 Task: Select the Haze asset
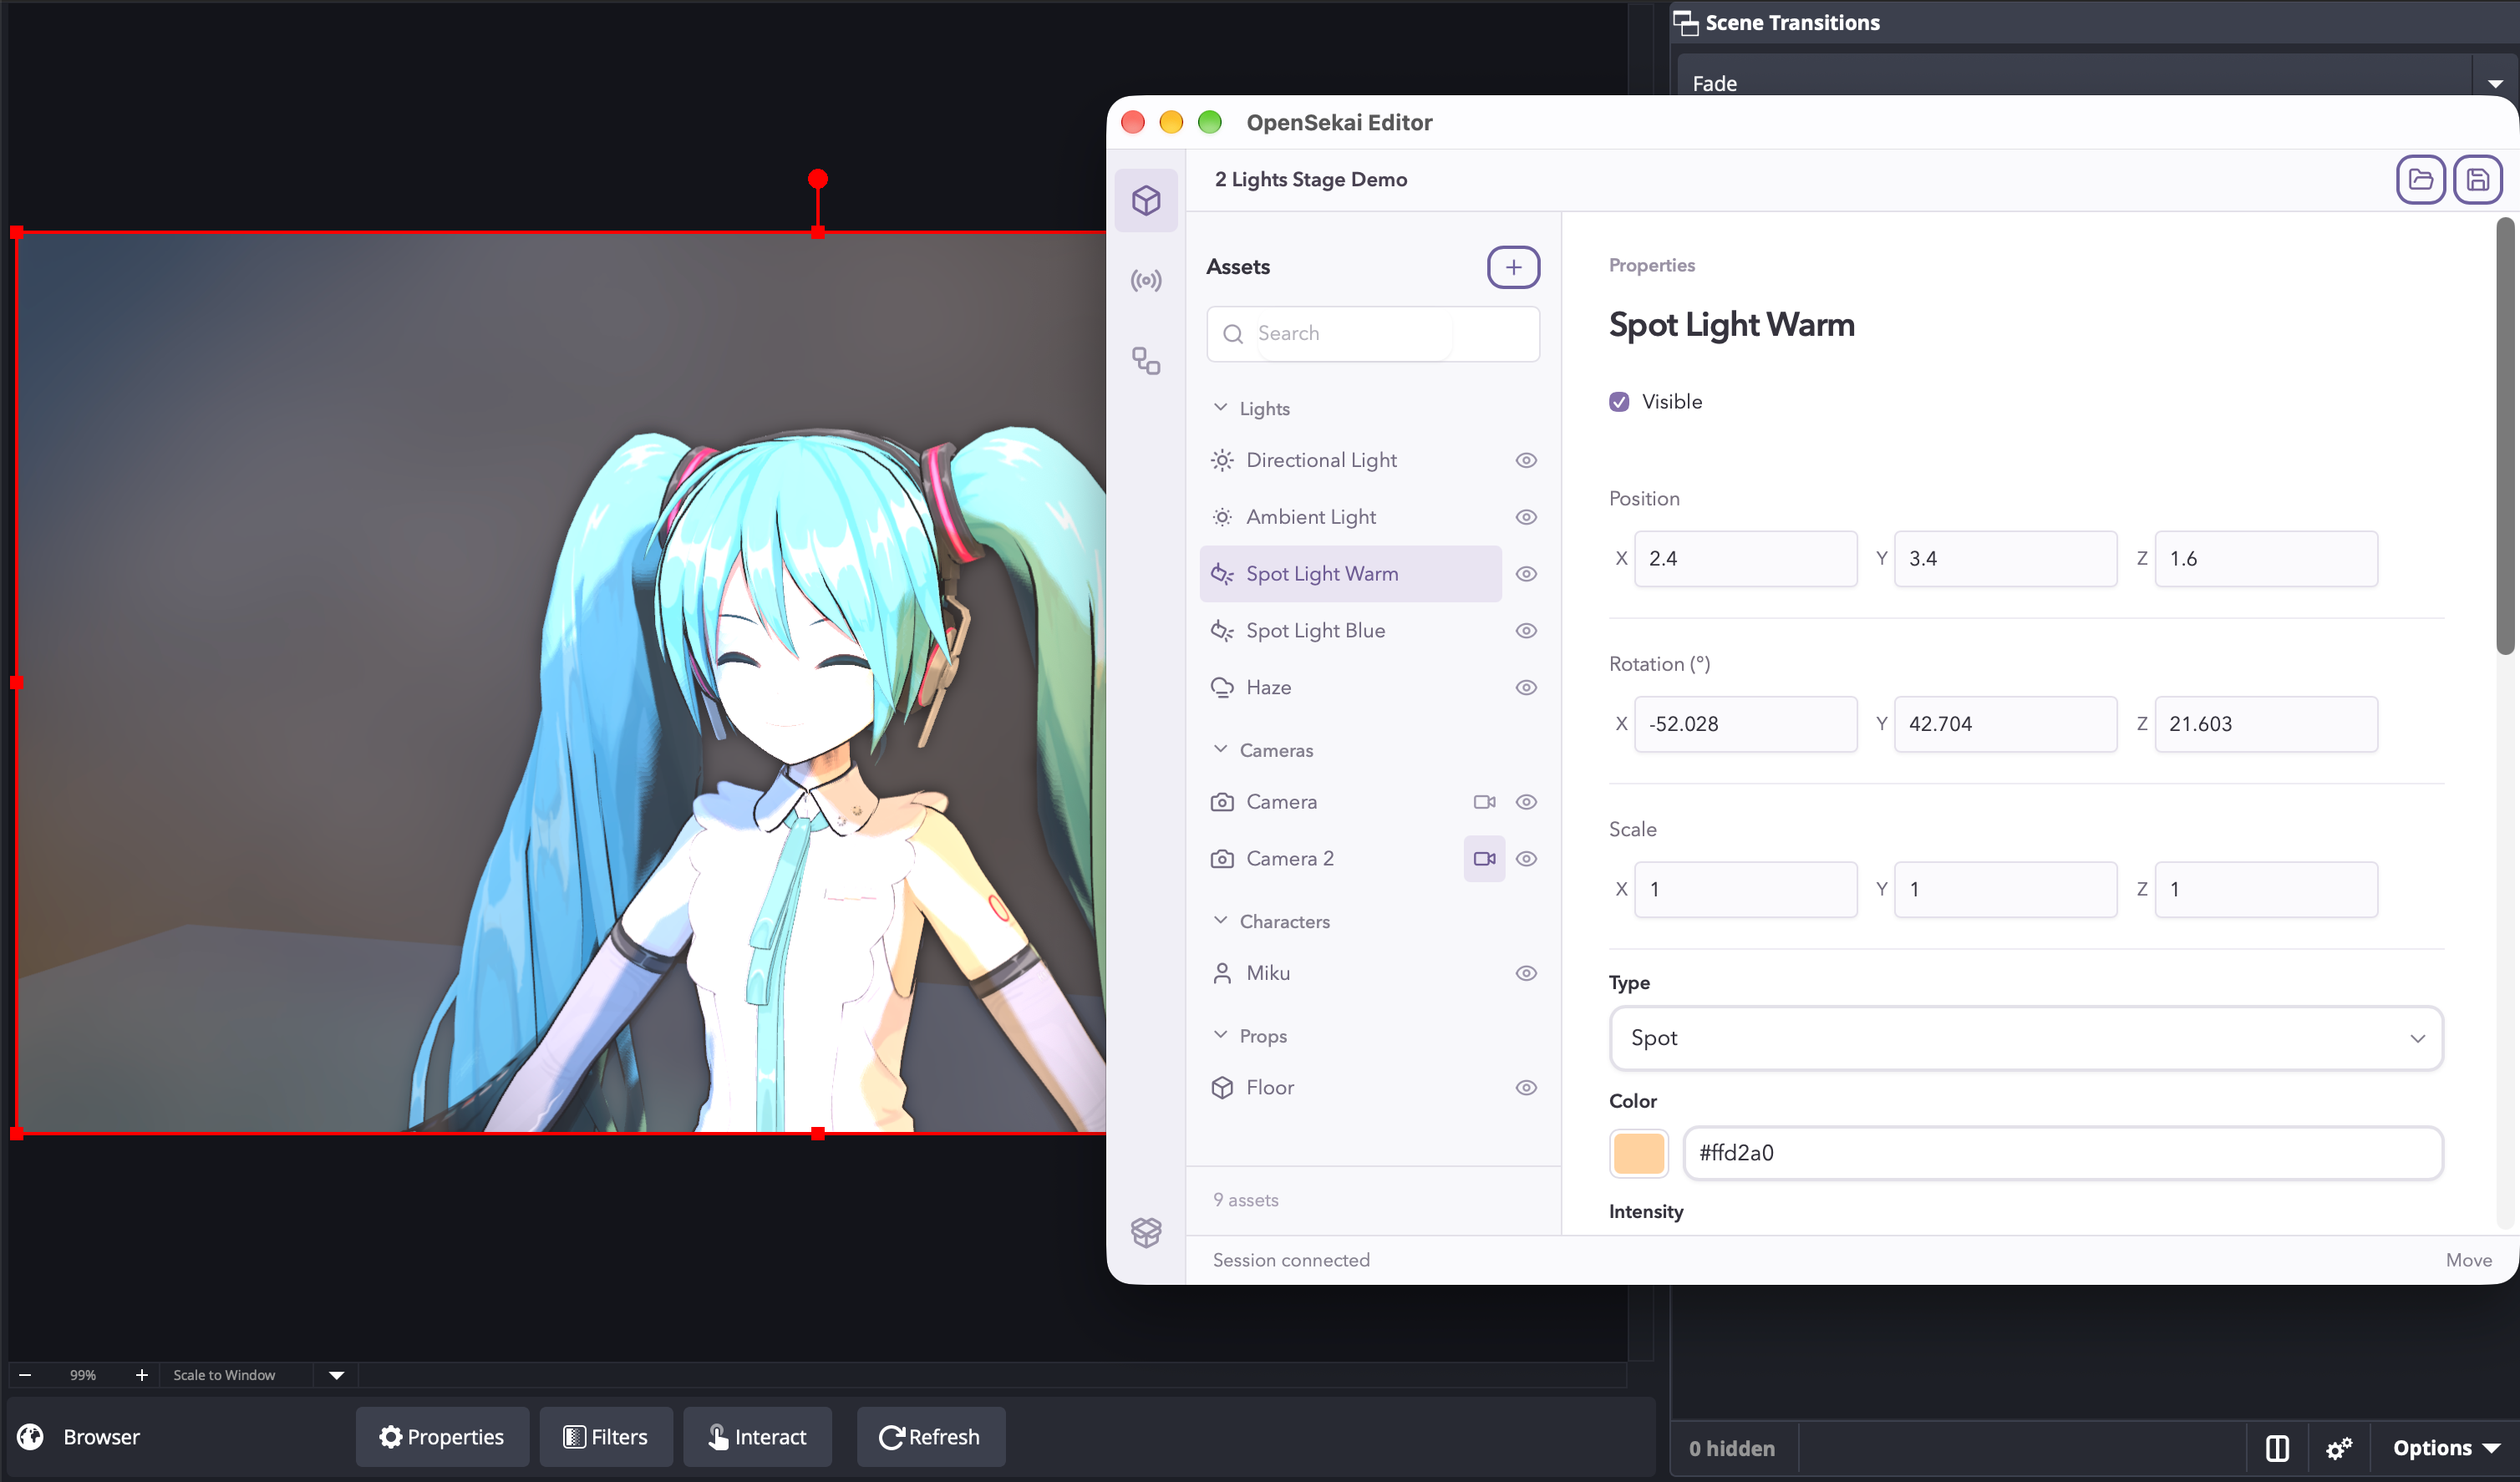(x=1350, y=688)
